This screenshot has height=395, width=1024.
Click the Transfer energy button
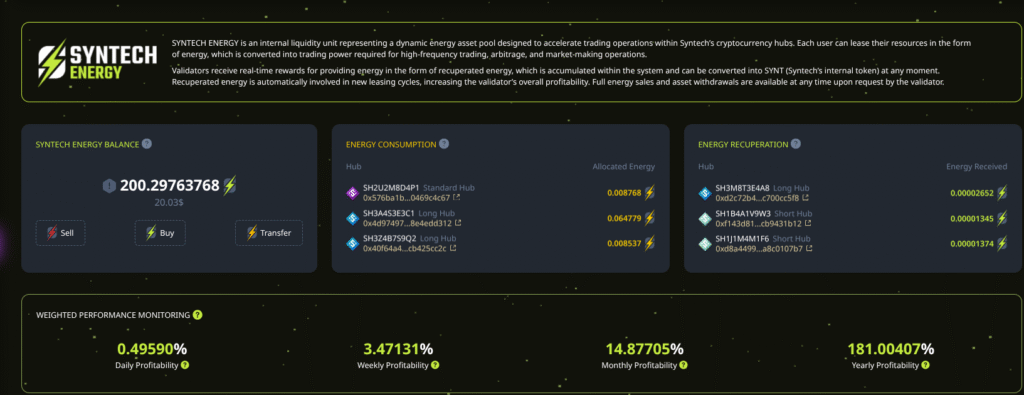pyautogui.click(x=269, y=232)
